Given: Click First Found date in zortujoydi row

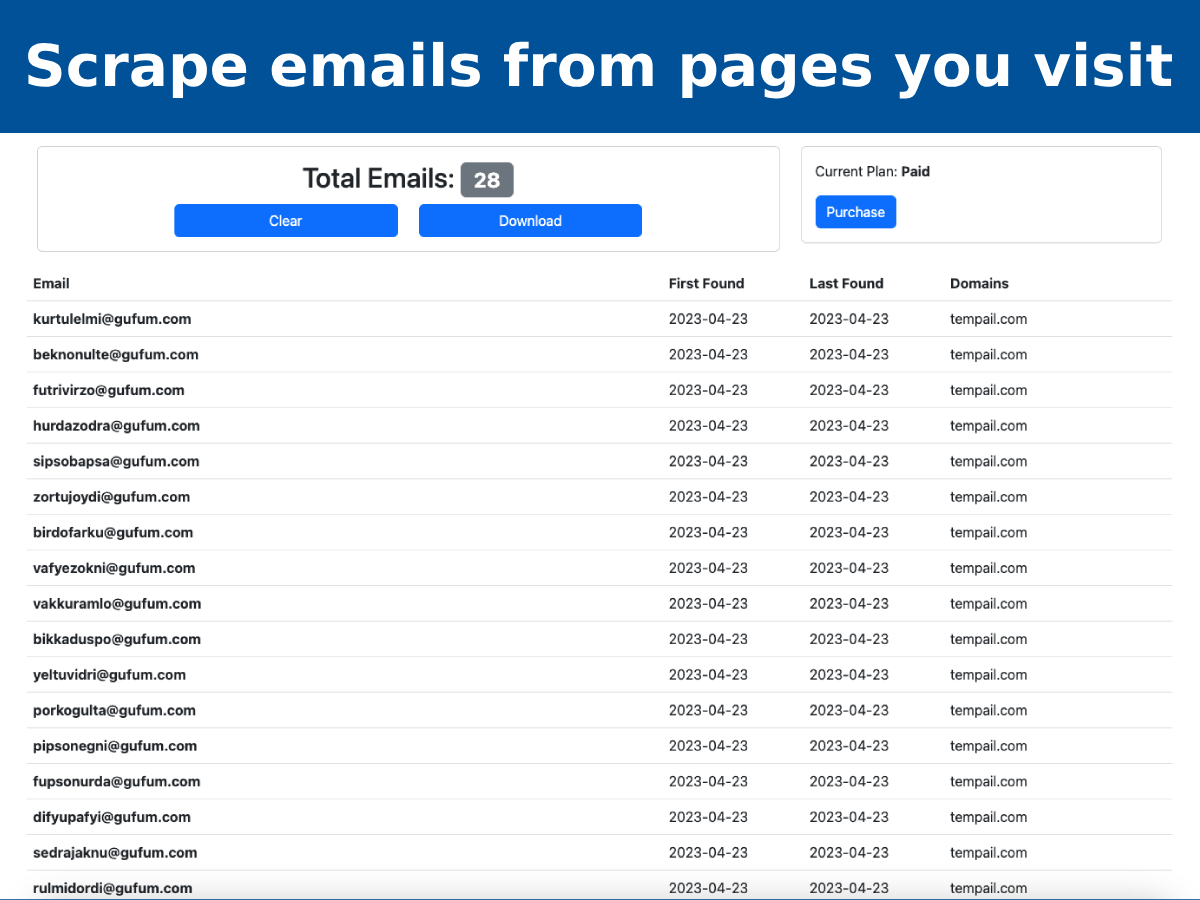Looking at the screenshot, I should click(708, 497).
